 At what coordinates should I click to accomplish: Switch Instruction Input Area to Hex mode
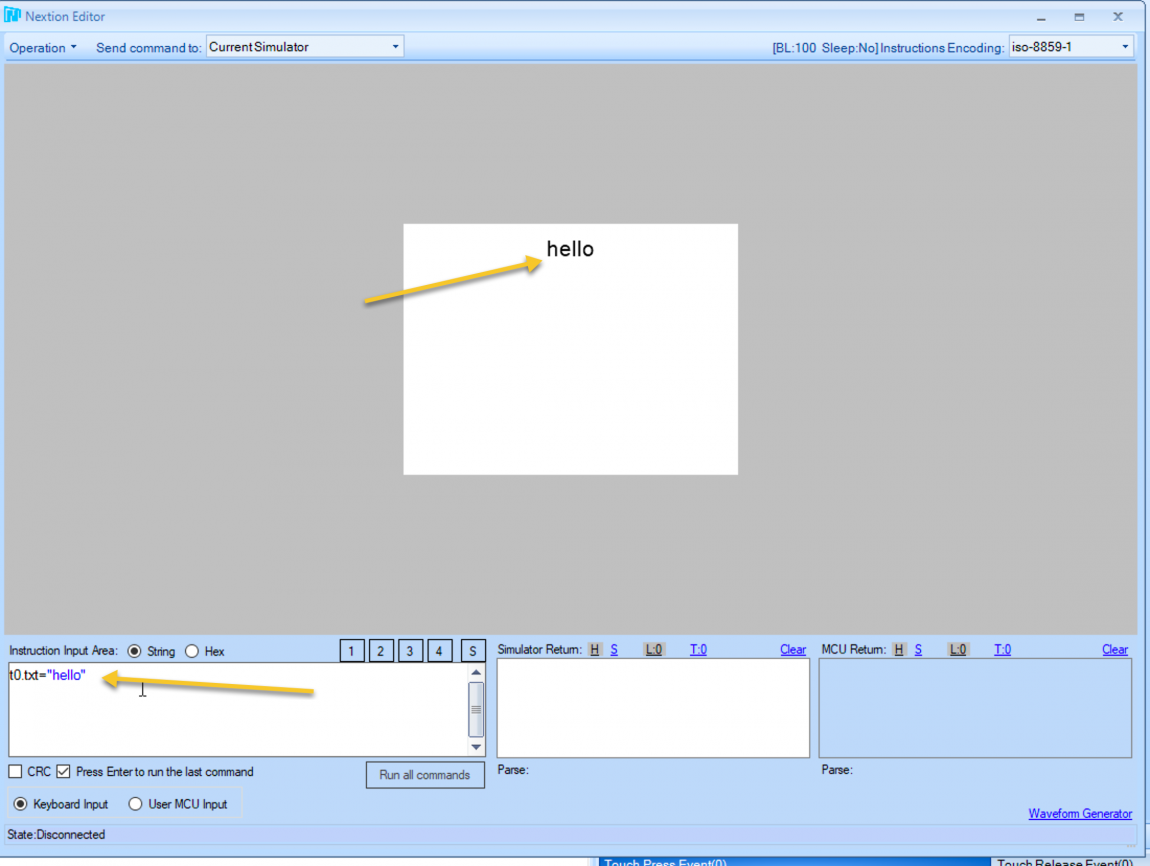[190, 651]
